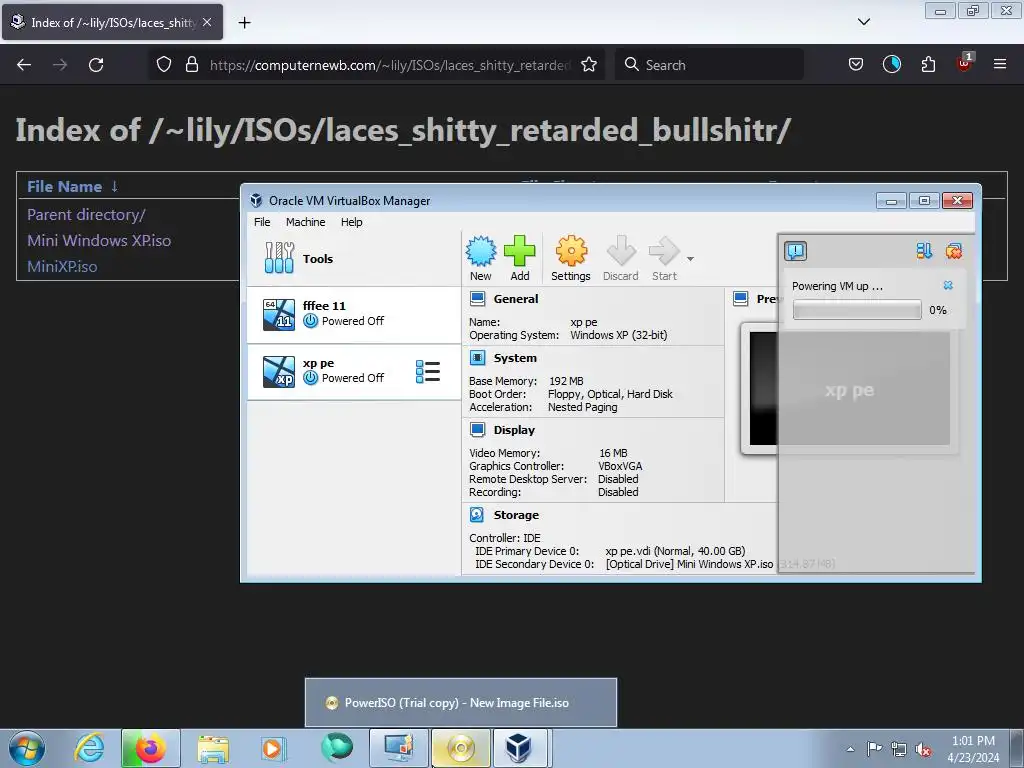Viewport: 1024px width, 768px height.
Task: Open the Machine menu in VirtualBox
Action: (305, 222)
